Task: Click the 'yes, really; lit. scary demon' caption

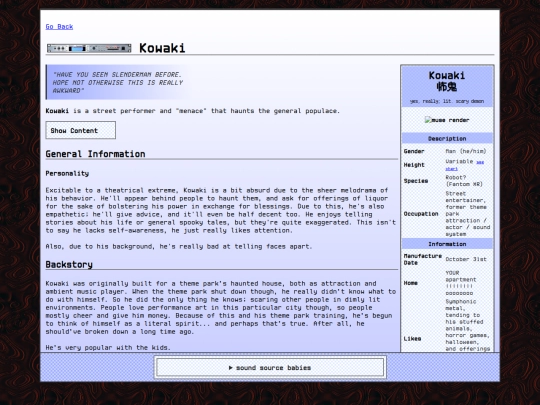Action: coord(447,101)
